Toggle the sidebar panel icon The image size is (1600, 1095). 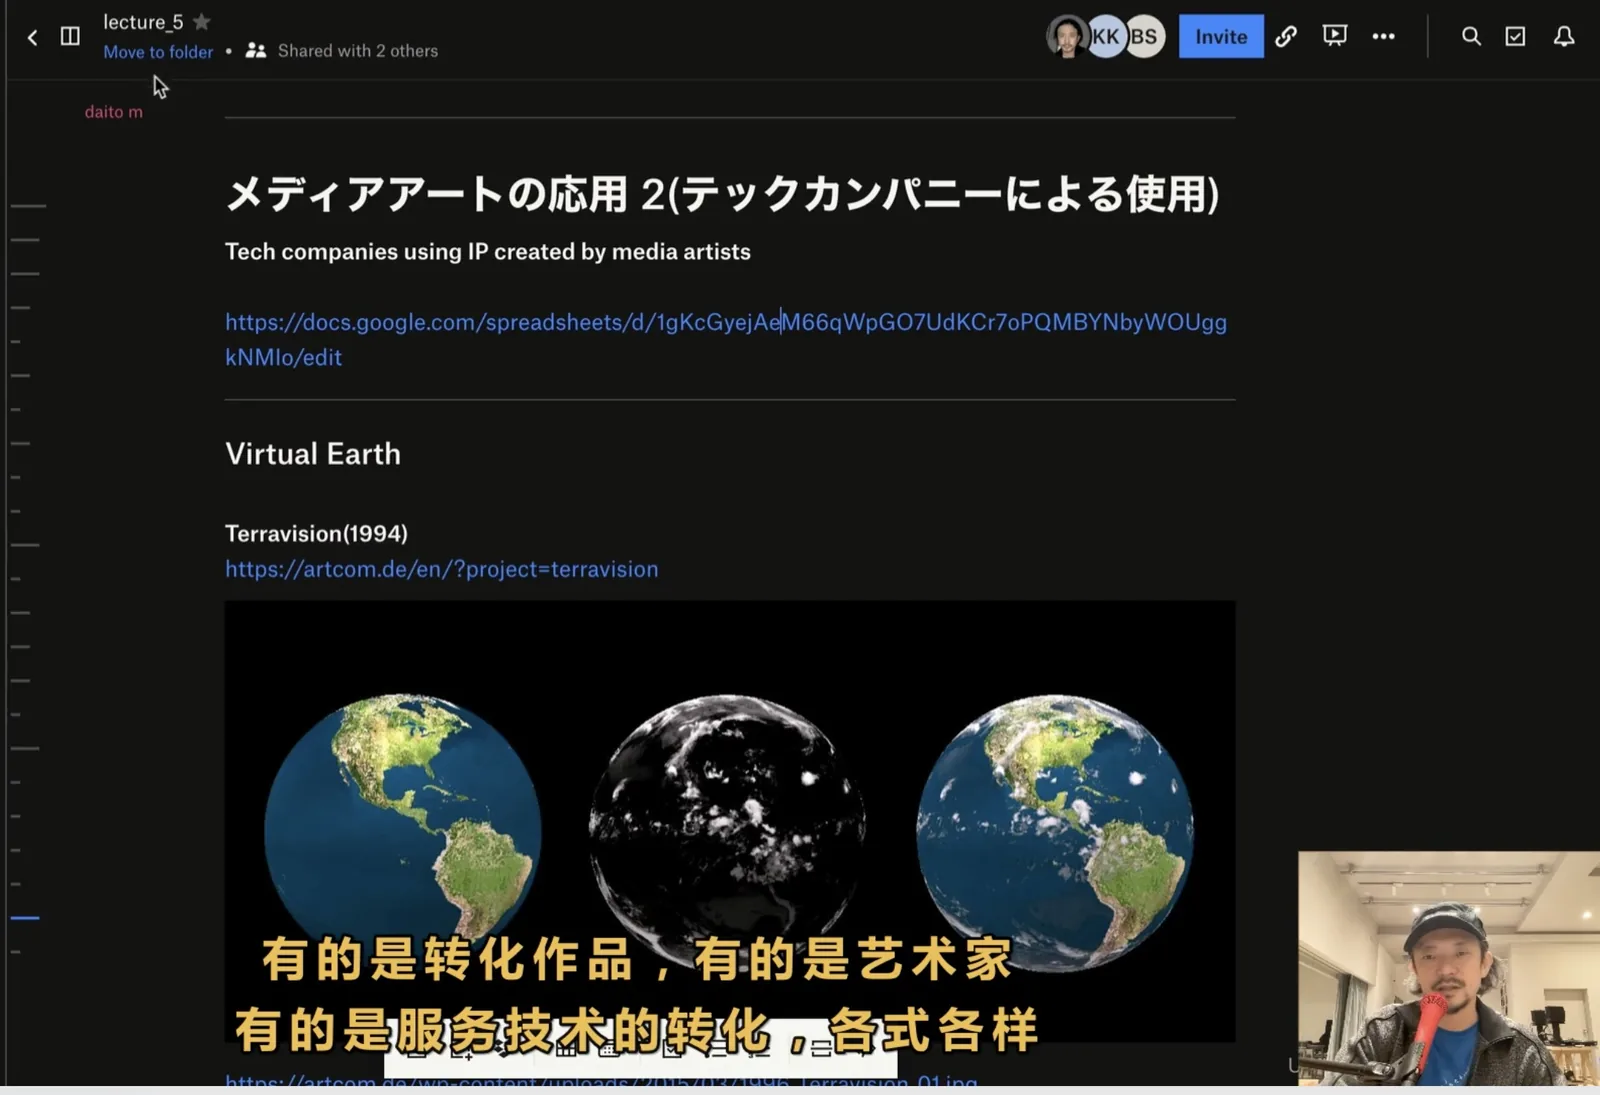[70, 37]
